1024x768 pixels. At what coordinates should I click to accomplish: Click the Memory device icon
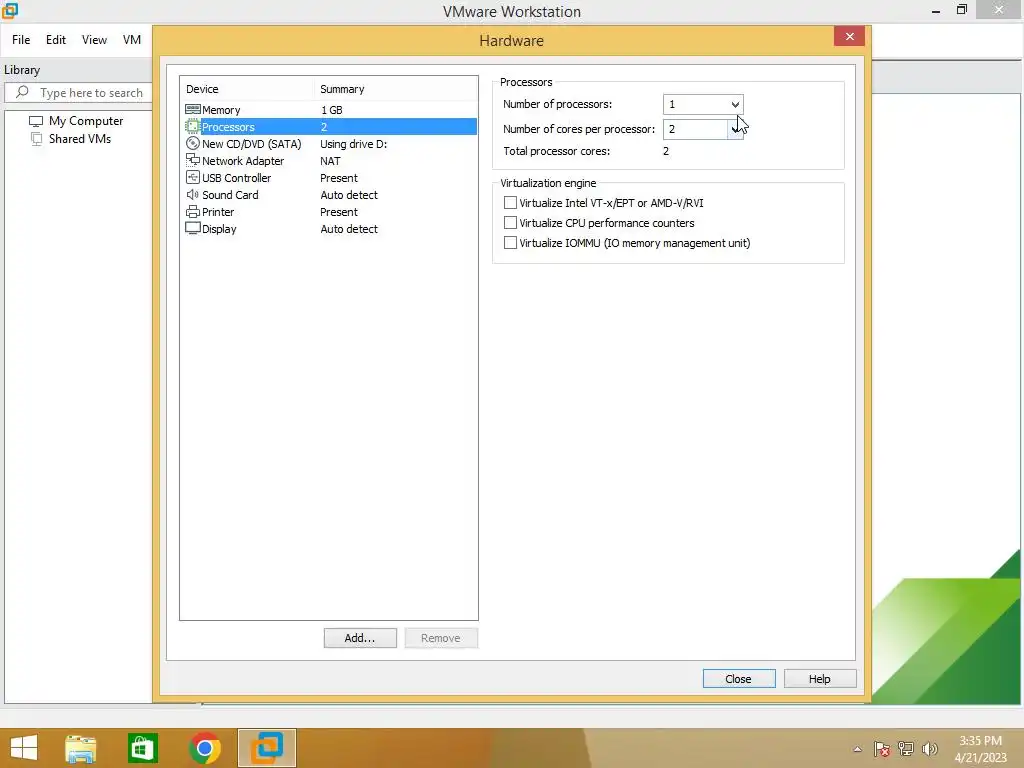[193, 110]
